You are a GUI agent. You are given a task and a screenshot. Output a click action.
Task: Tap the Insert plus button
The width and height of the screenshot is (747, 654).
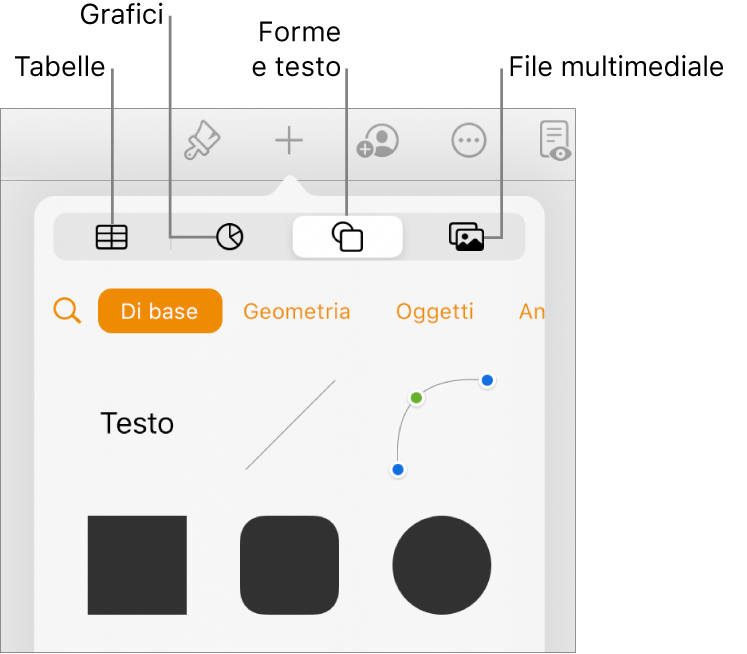tap(289, 141)
